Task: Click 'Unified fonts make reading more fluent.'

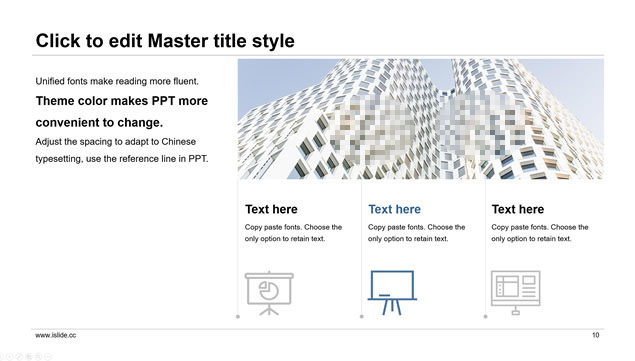Action: [x=117, y=81]
